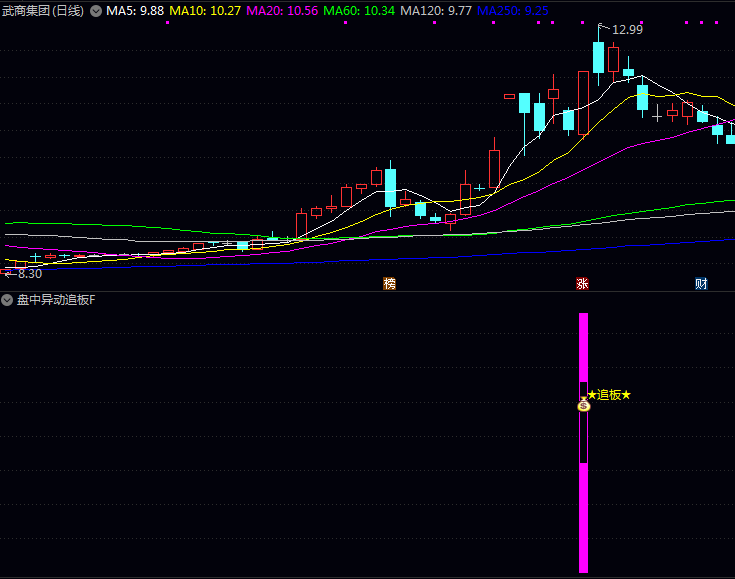Viewport: 735px width, 579px height.
Task: Open the main chart indicator dropdown arrow
Action: 96,11
